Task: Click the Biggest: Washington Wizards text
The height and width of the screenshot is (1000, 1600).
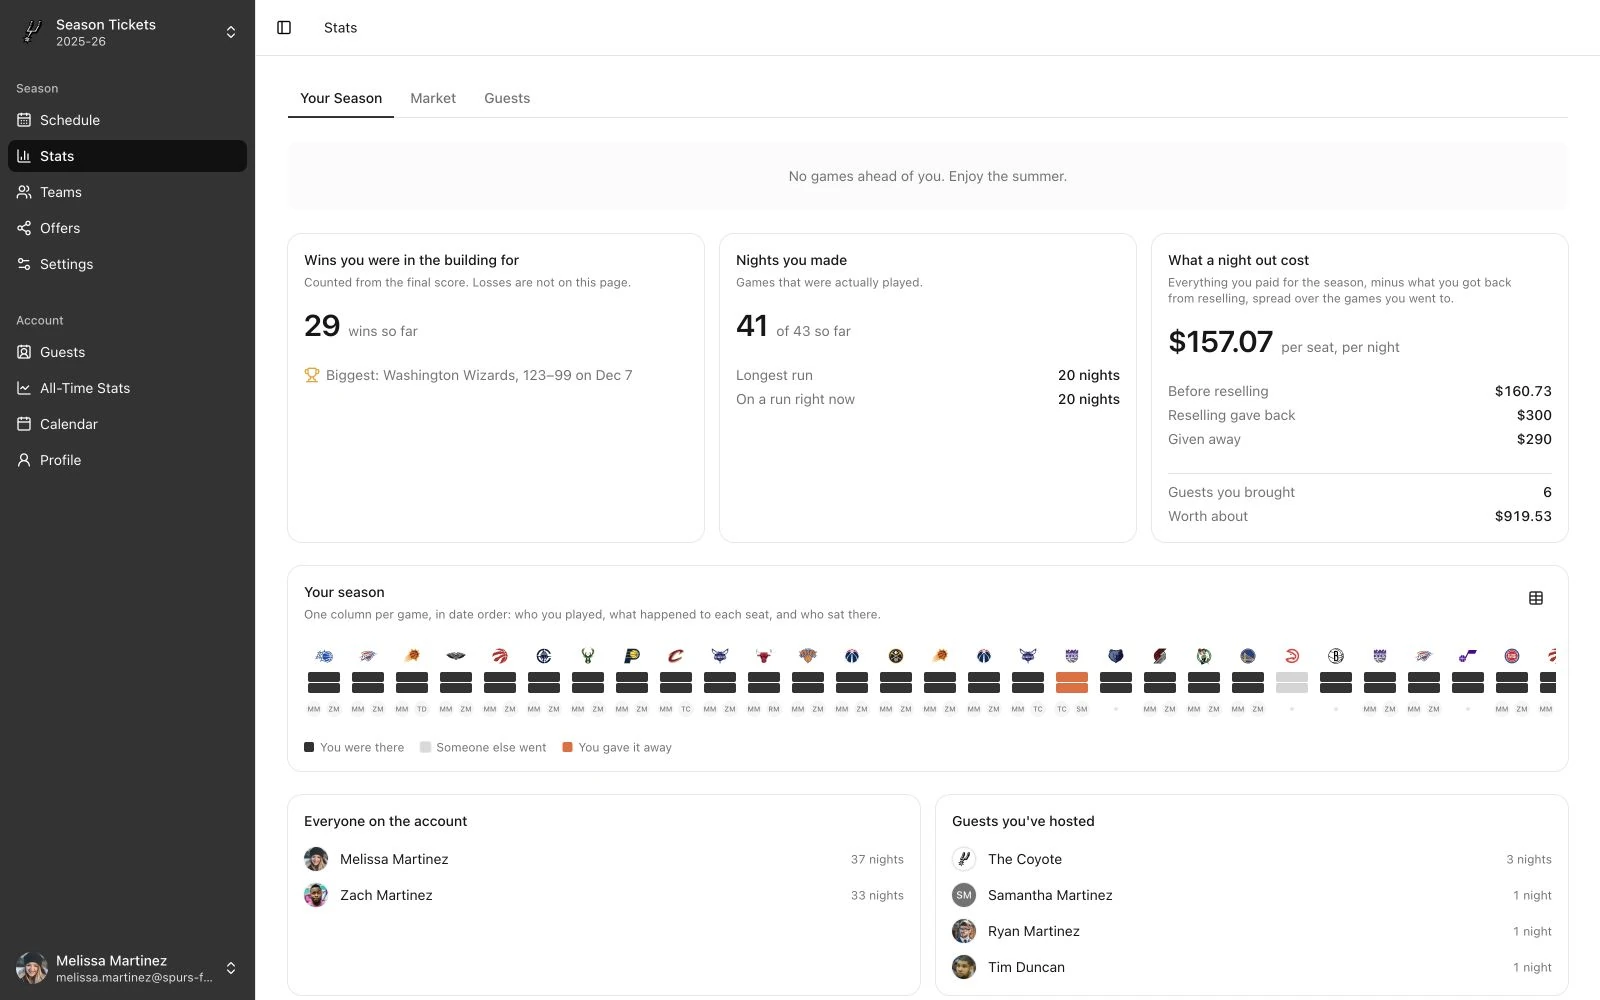Action: tap(479, 375)
